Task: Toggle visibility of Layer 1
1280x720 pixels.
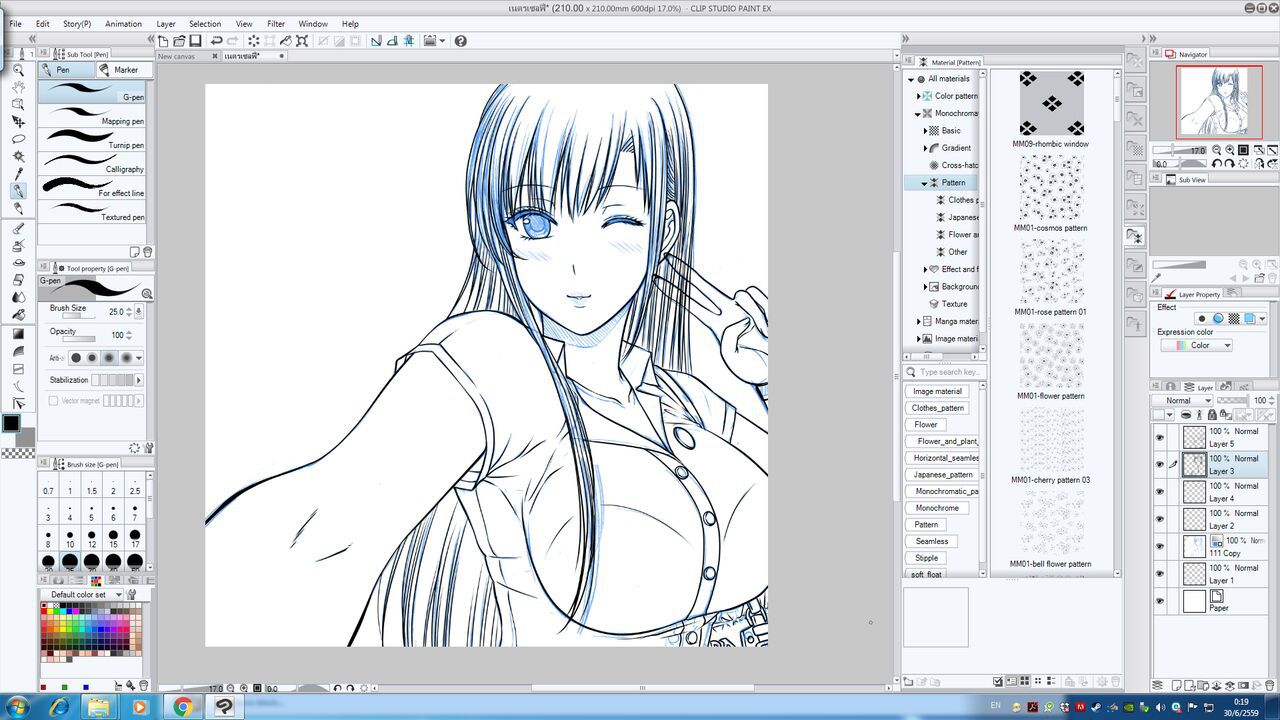Action: point(1160,573)
